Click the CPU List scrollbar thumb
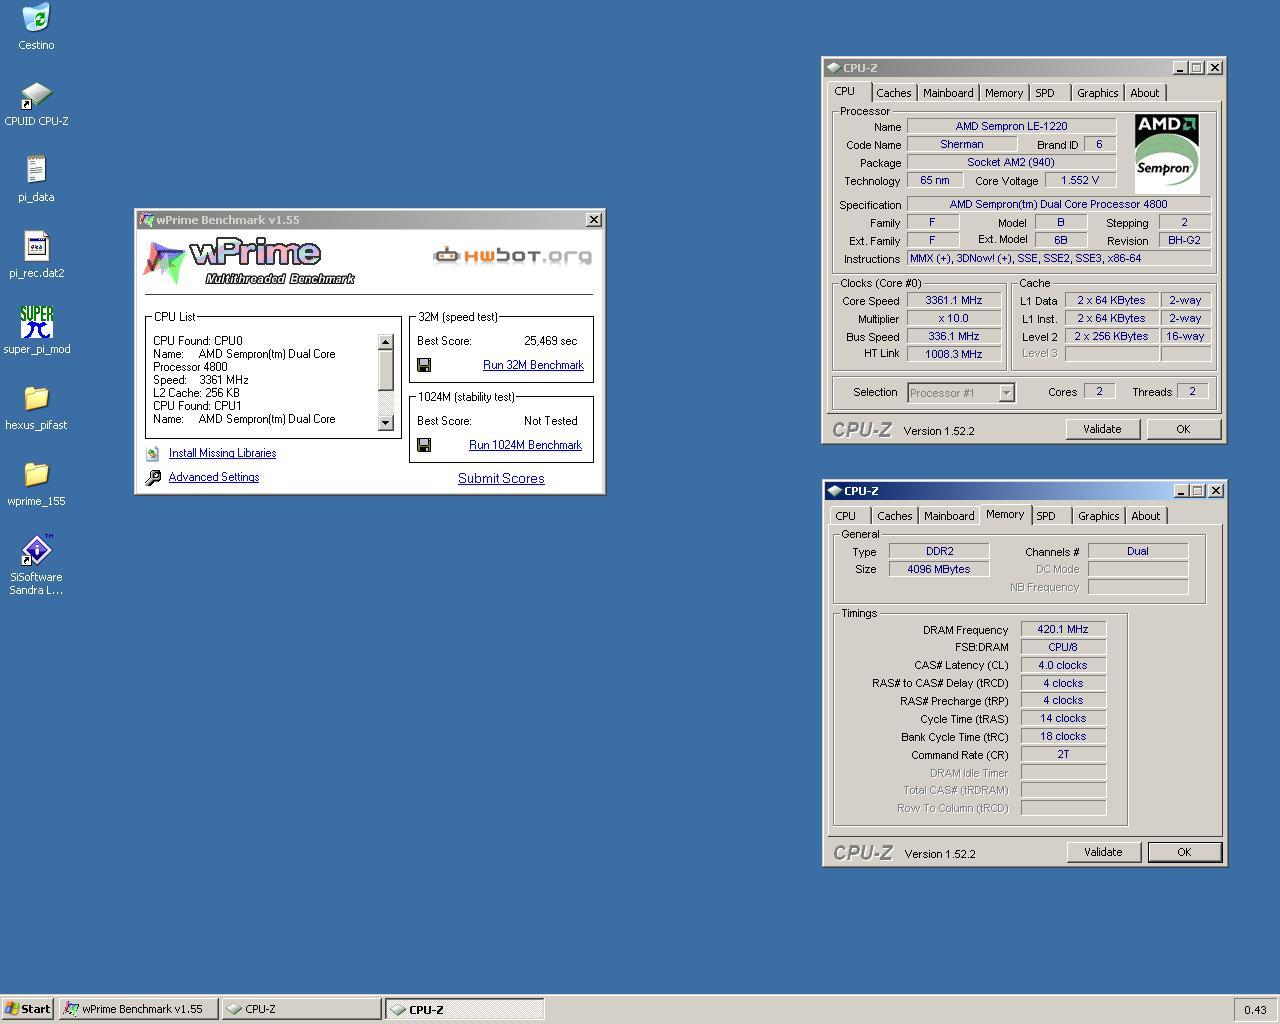This screenshot has width=1280, height=1024. click(385, 369)
